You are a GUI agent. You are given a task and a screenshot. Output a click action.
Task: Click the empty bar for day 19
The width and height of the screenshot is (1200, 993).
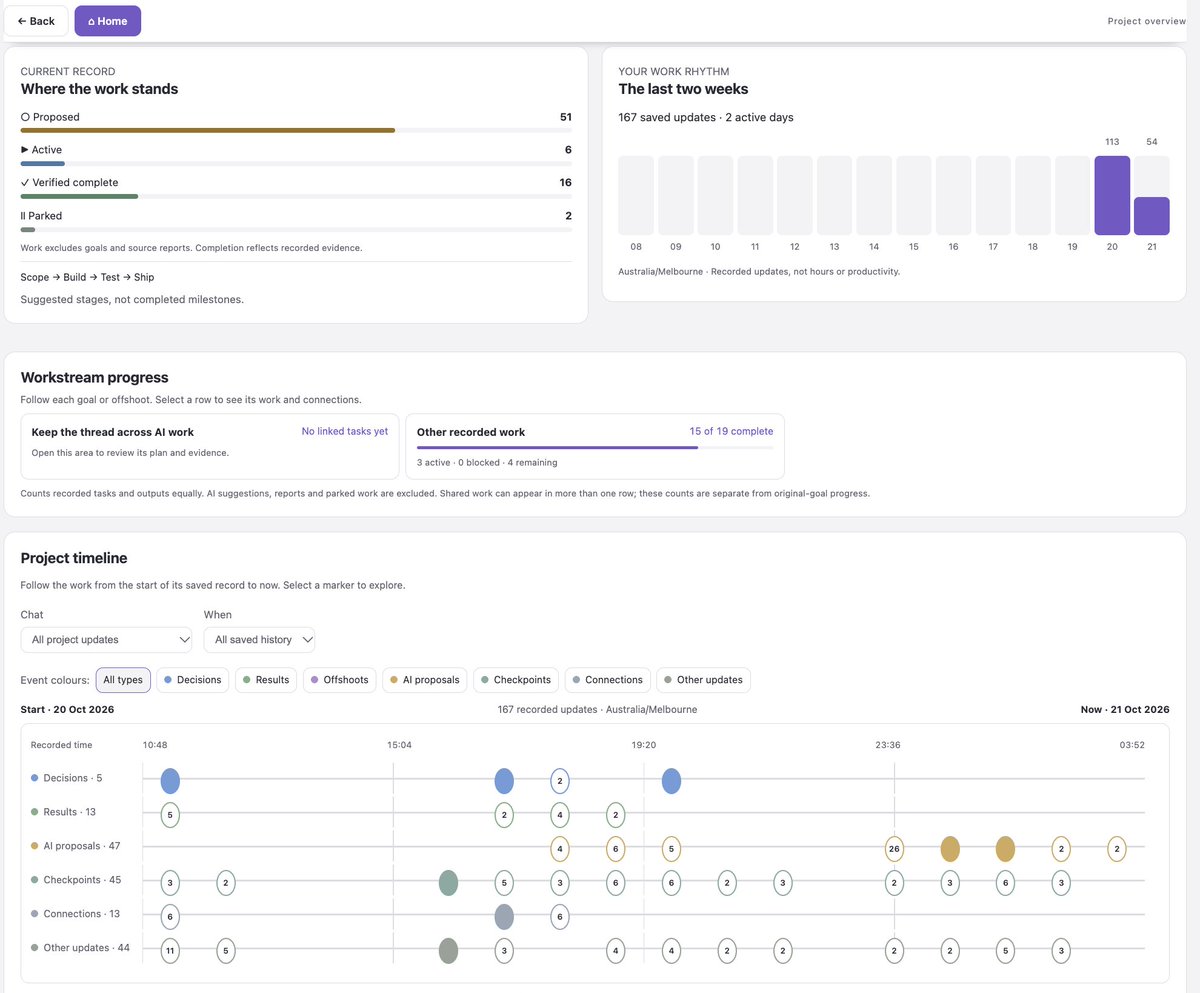pos(1072,195)
